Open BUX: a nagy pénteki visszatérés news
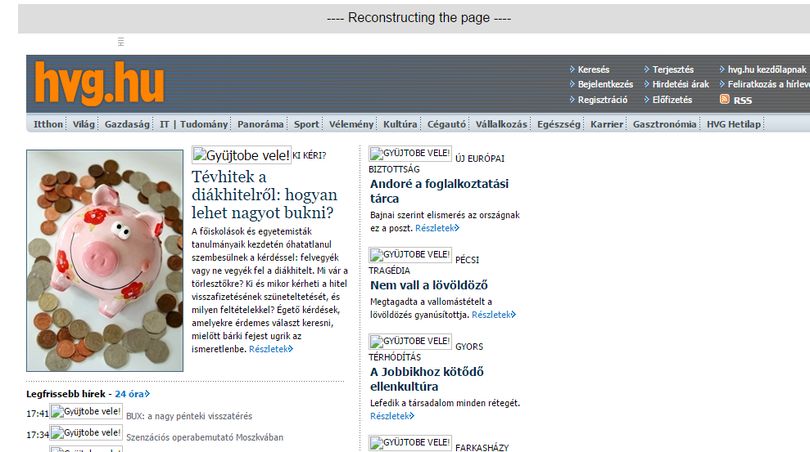The image size is (810, 452). click(189, 416)
